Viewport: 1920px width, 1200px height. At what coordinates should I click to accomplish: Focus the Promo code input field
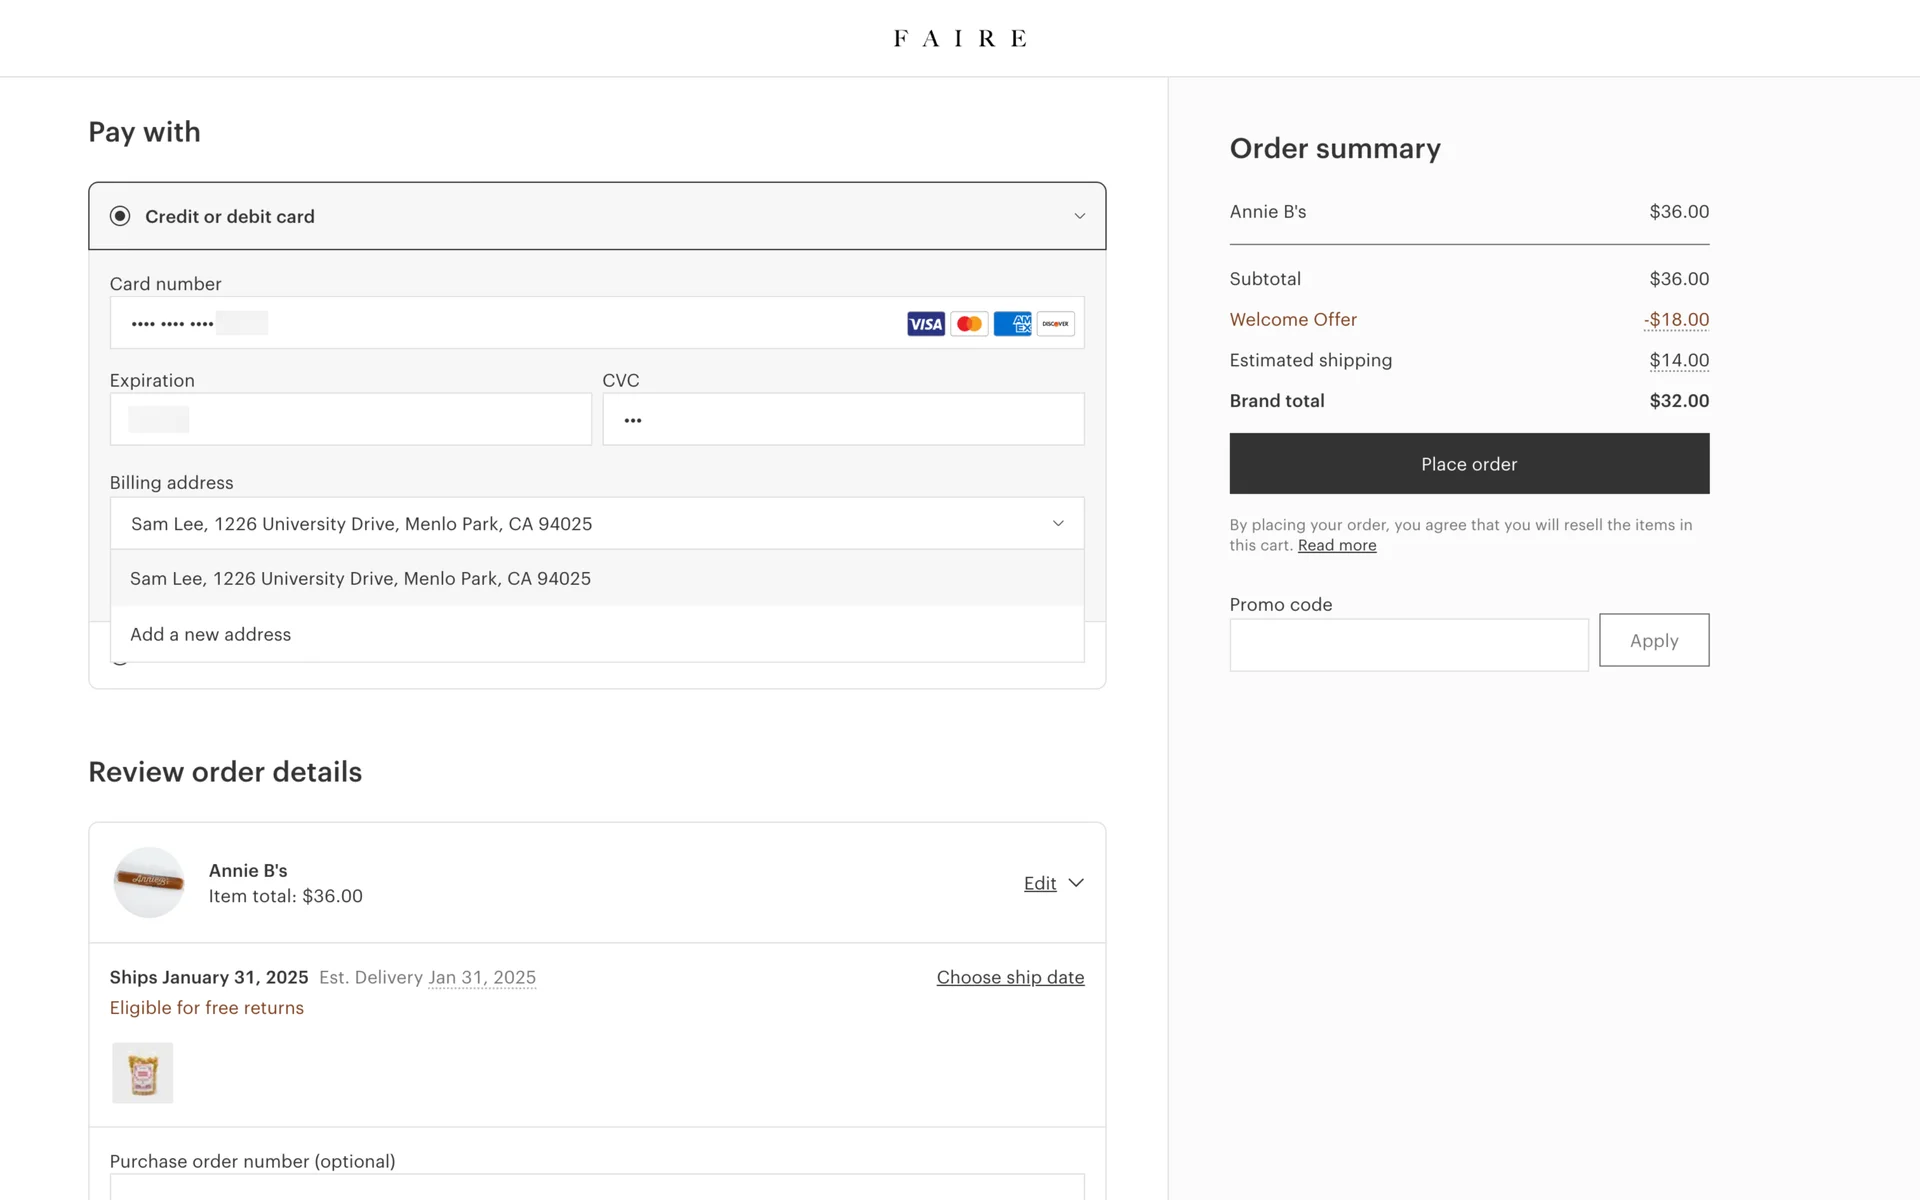(x=1408, y=645)
